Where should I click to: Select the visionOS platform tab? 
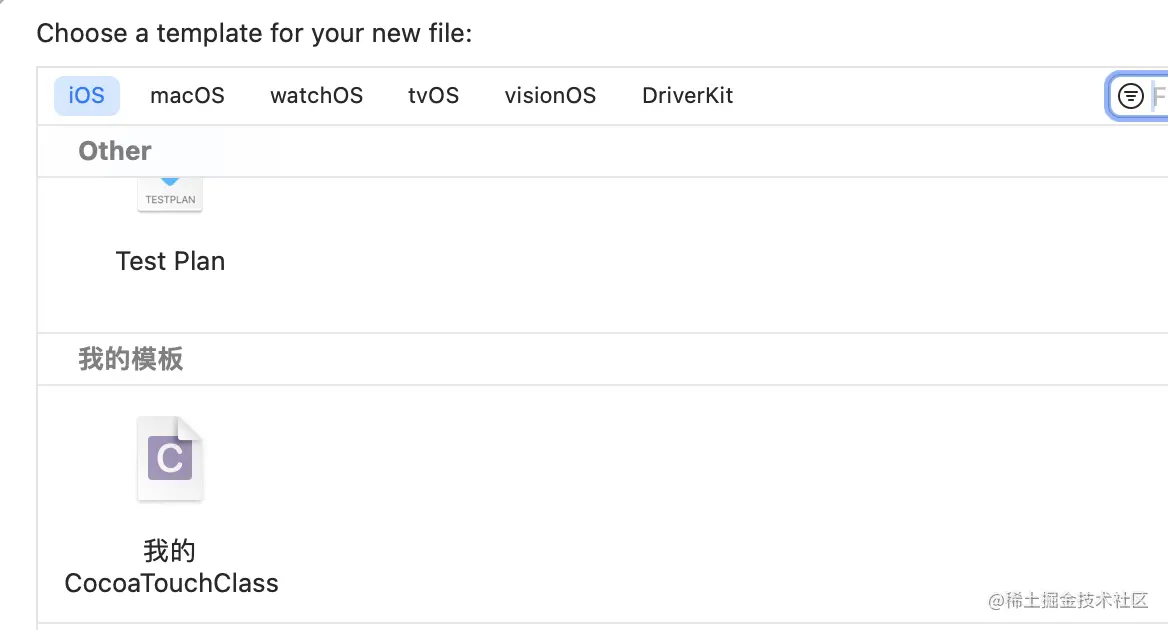550,95
